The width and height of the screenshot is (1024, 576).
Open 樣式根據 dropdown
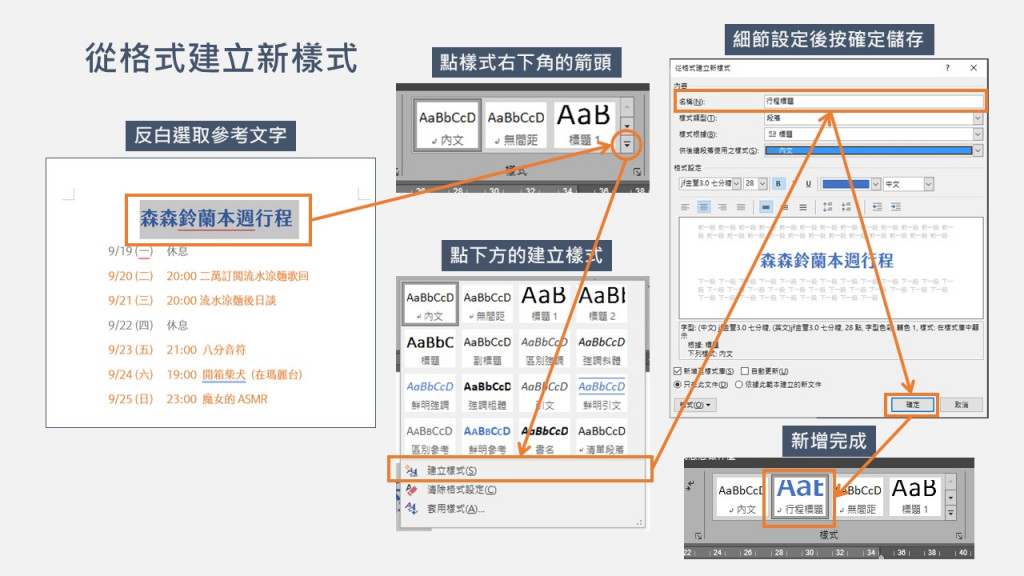point(977,134)
